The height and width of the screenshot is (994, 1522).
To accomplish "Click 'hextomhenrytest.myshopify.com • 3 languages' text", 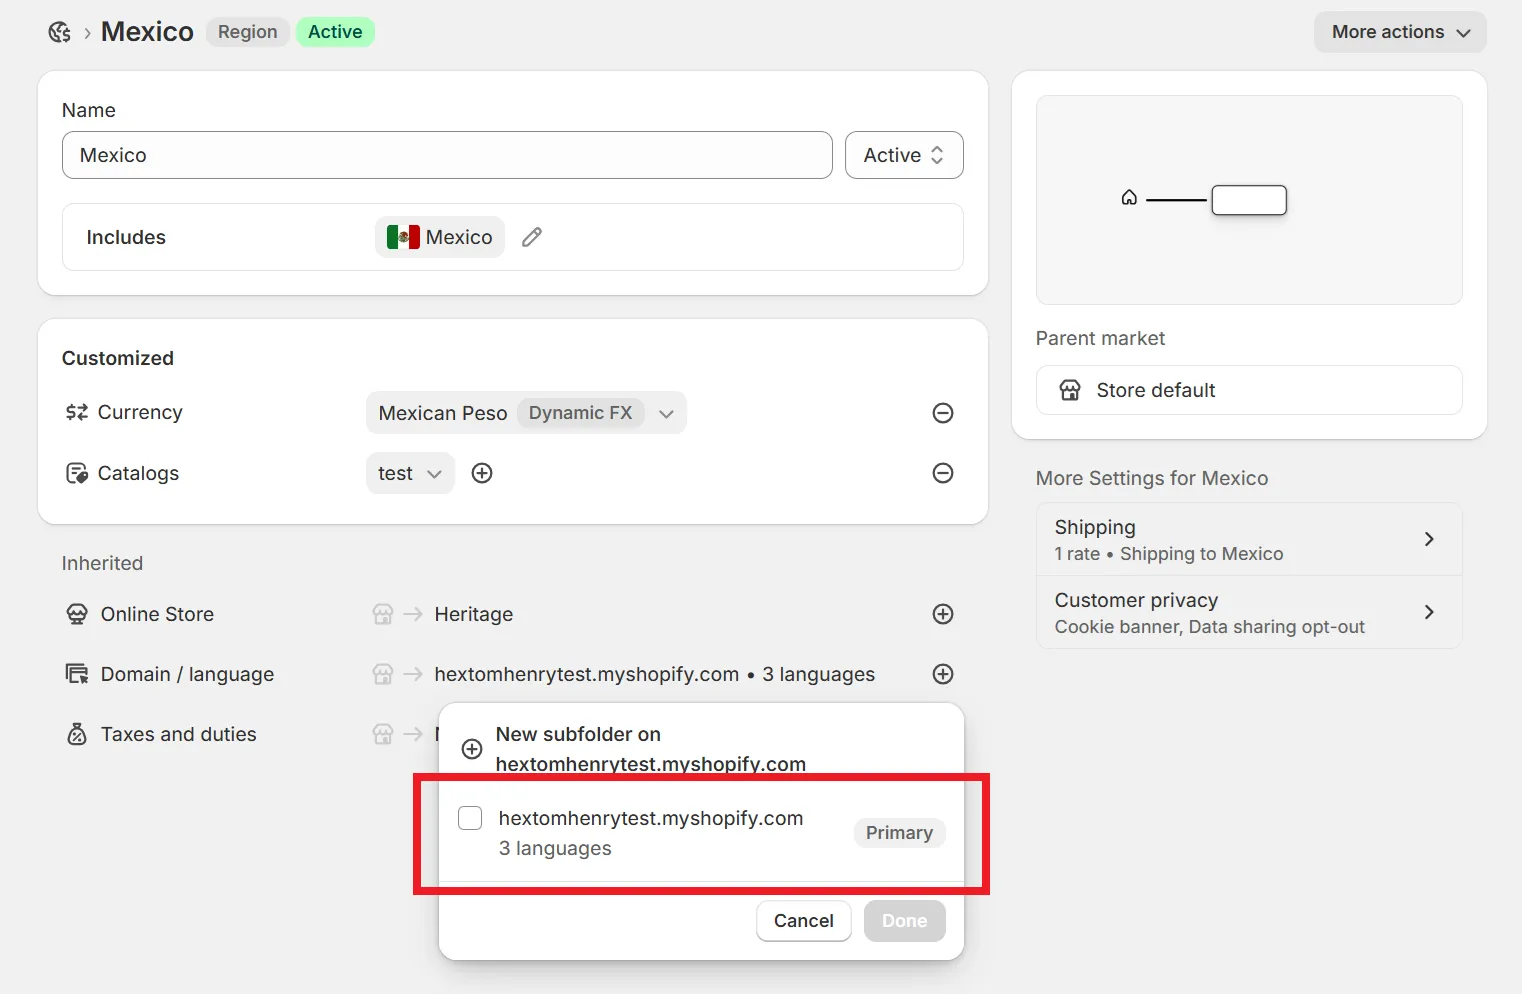I will point(655,674).
